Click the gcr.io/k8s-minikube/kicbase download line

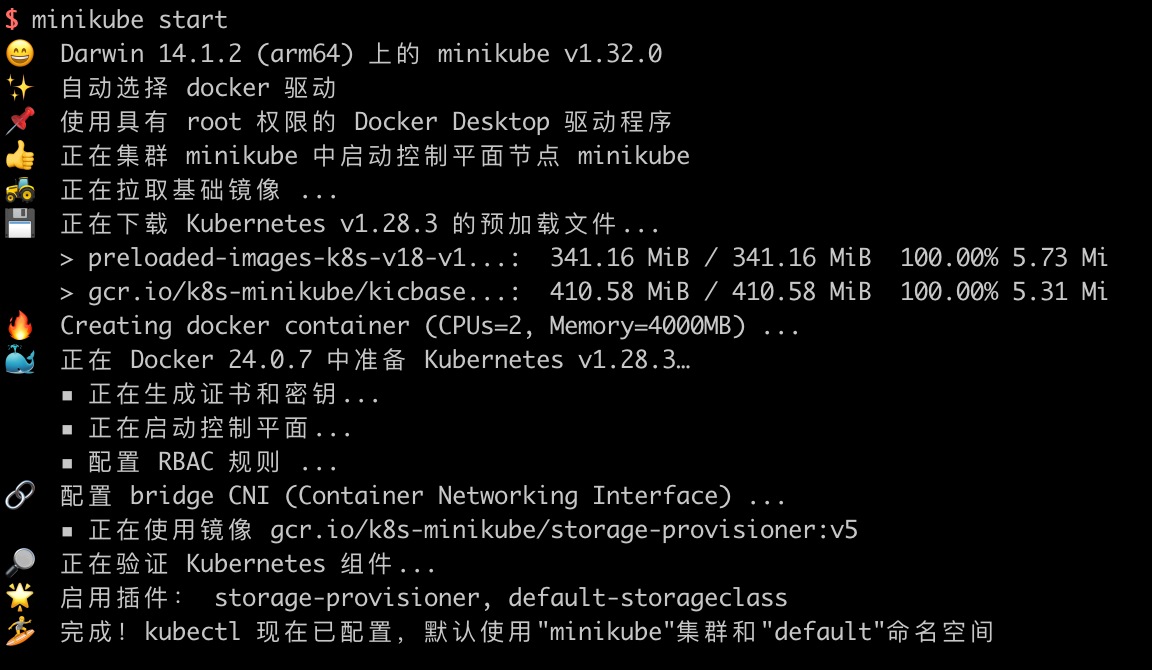pos(304,292)
